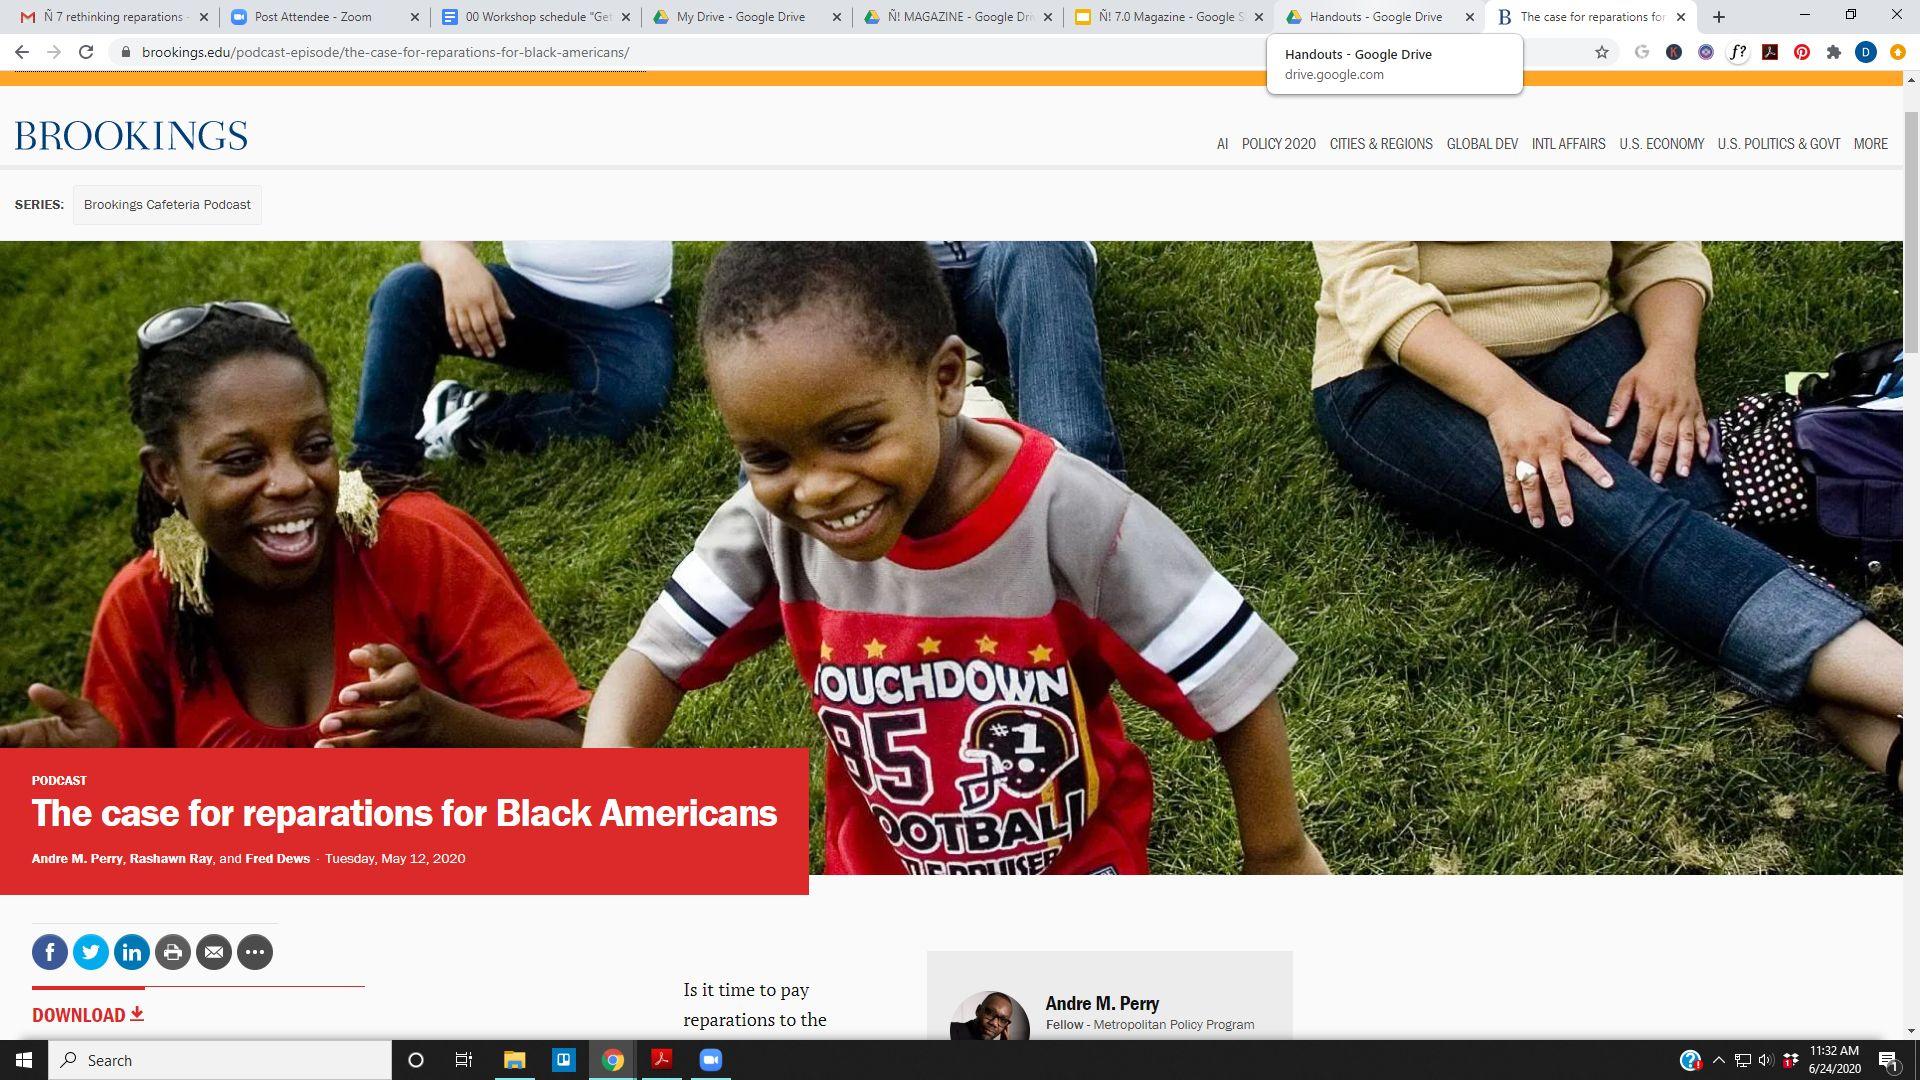Open Brookings Cafeteria Podcast series
The width and height of the screenshot is (1920, 1080).
[167, 205]
